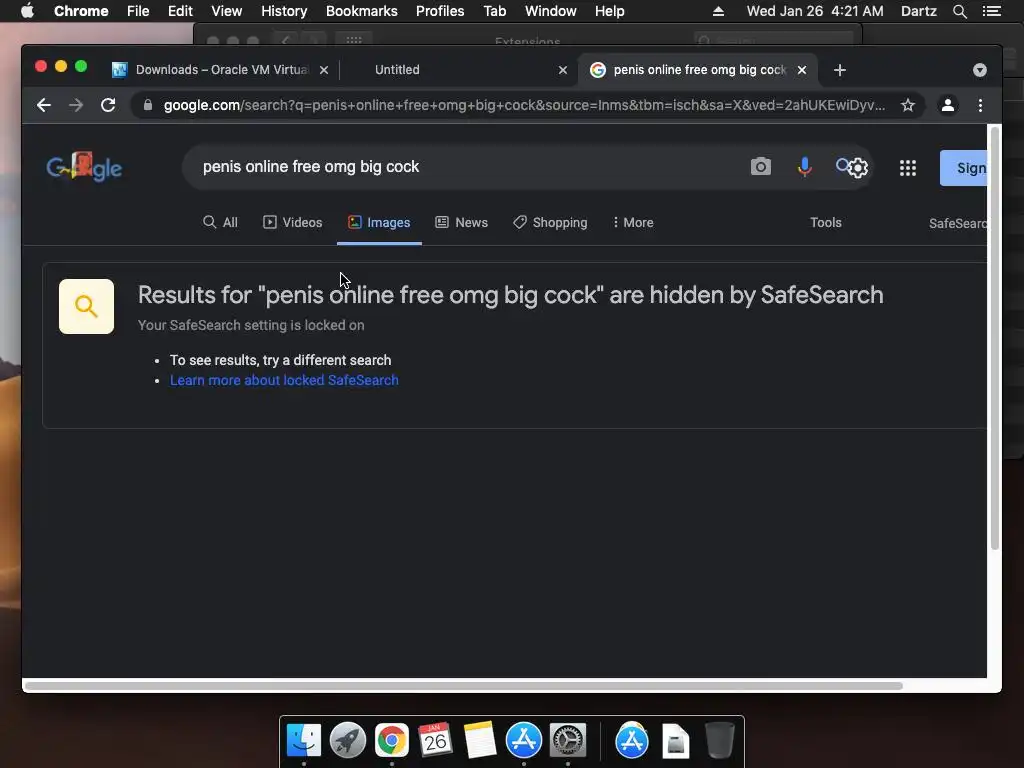Open the Google apps grid
The width and height of the screenshot is (1024, 768).
[x=908, y=168]
